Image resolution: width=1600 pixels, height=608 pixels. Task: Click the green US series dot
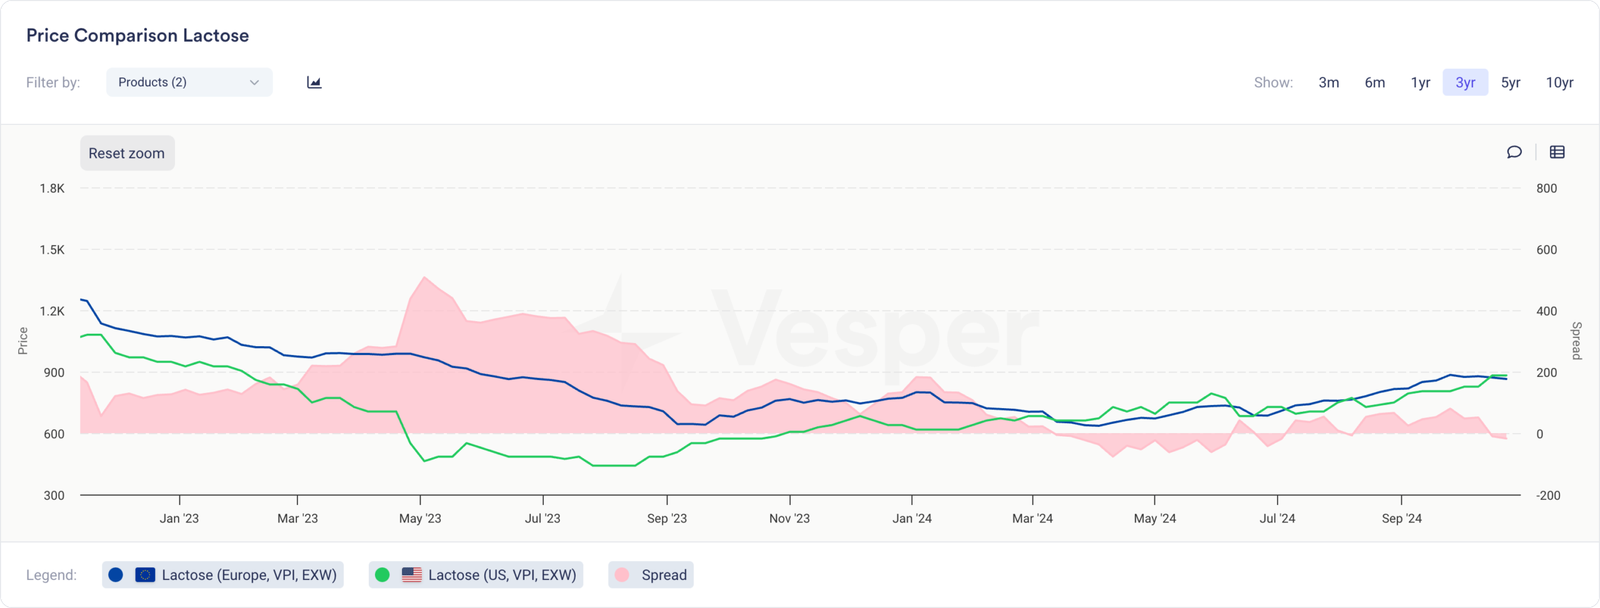point(382,575)
